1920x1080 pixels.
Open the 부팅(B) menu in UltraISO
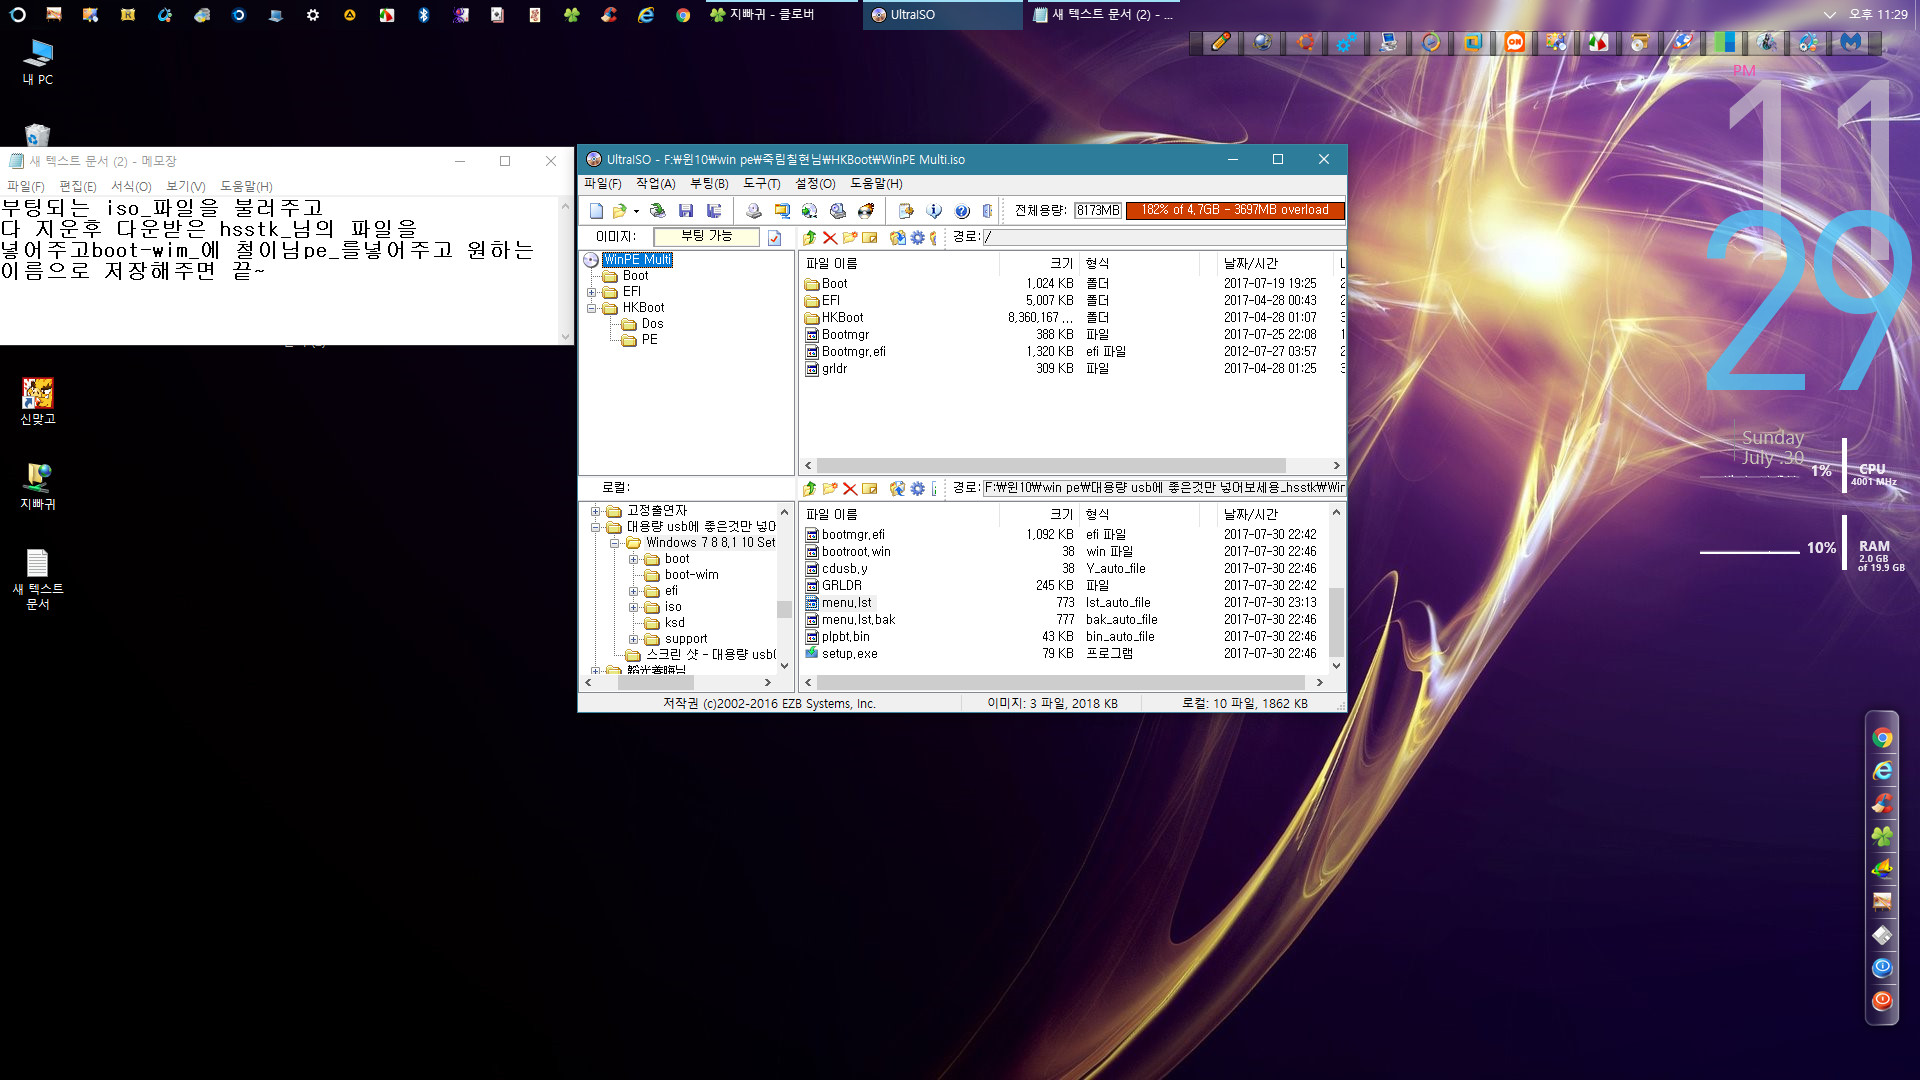pyautogui.click(x=709, y=184)
